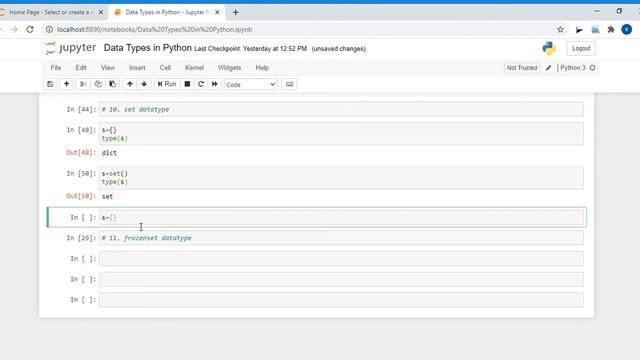The height and width of the screenshot is (360, 640).
Task: Open the Widgets menu
Action: coord(229,68)
